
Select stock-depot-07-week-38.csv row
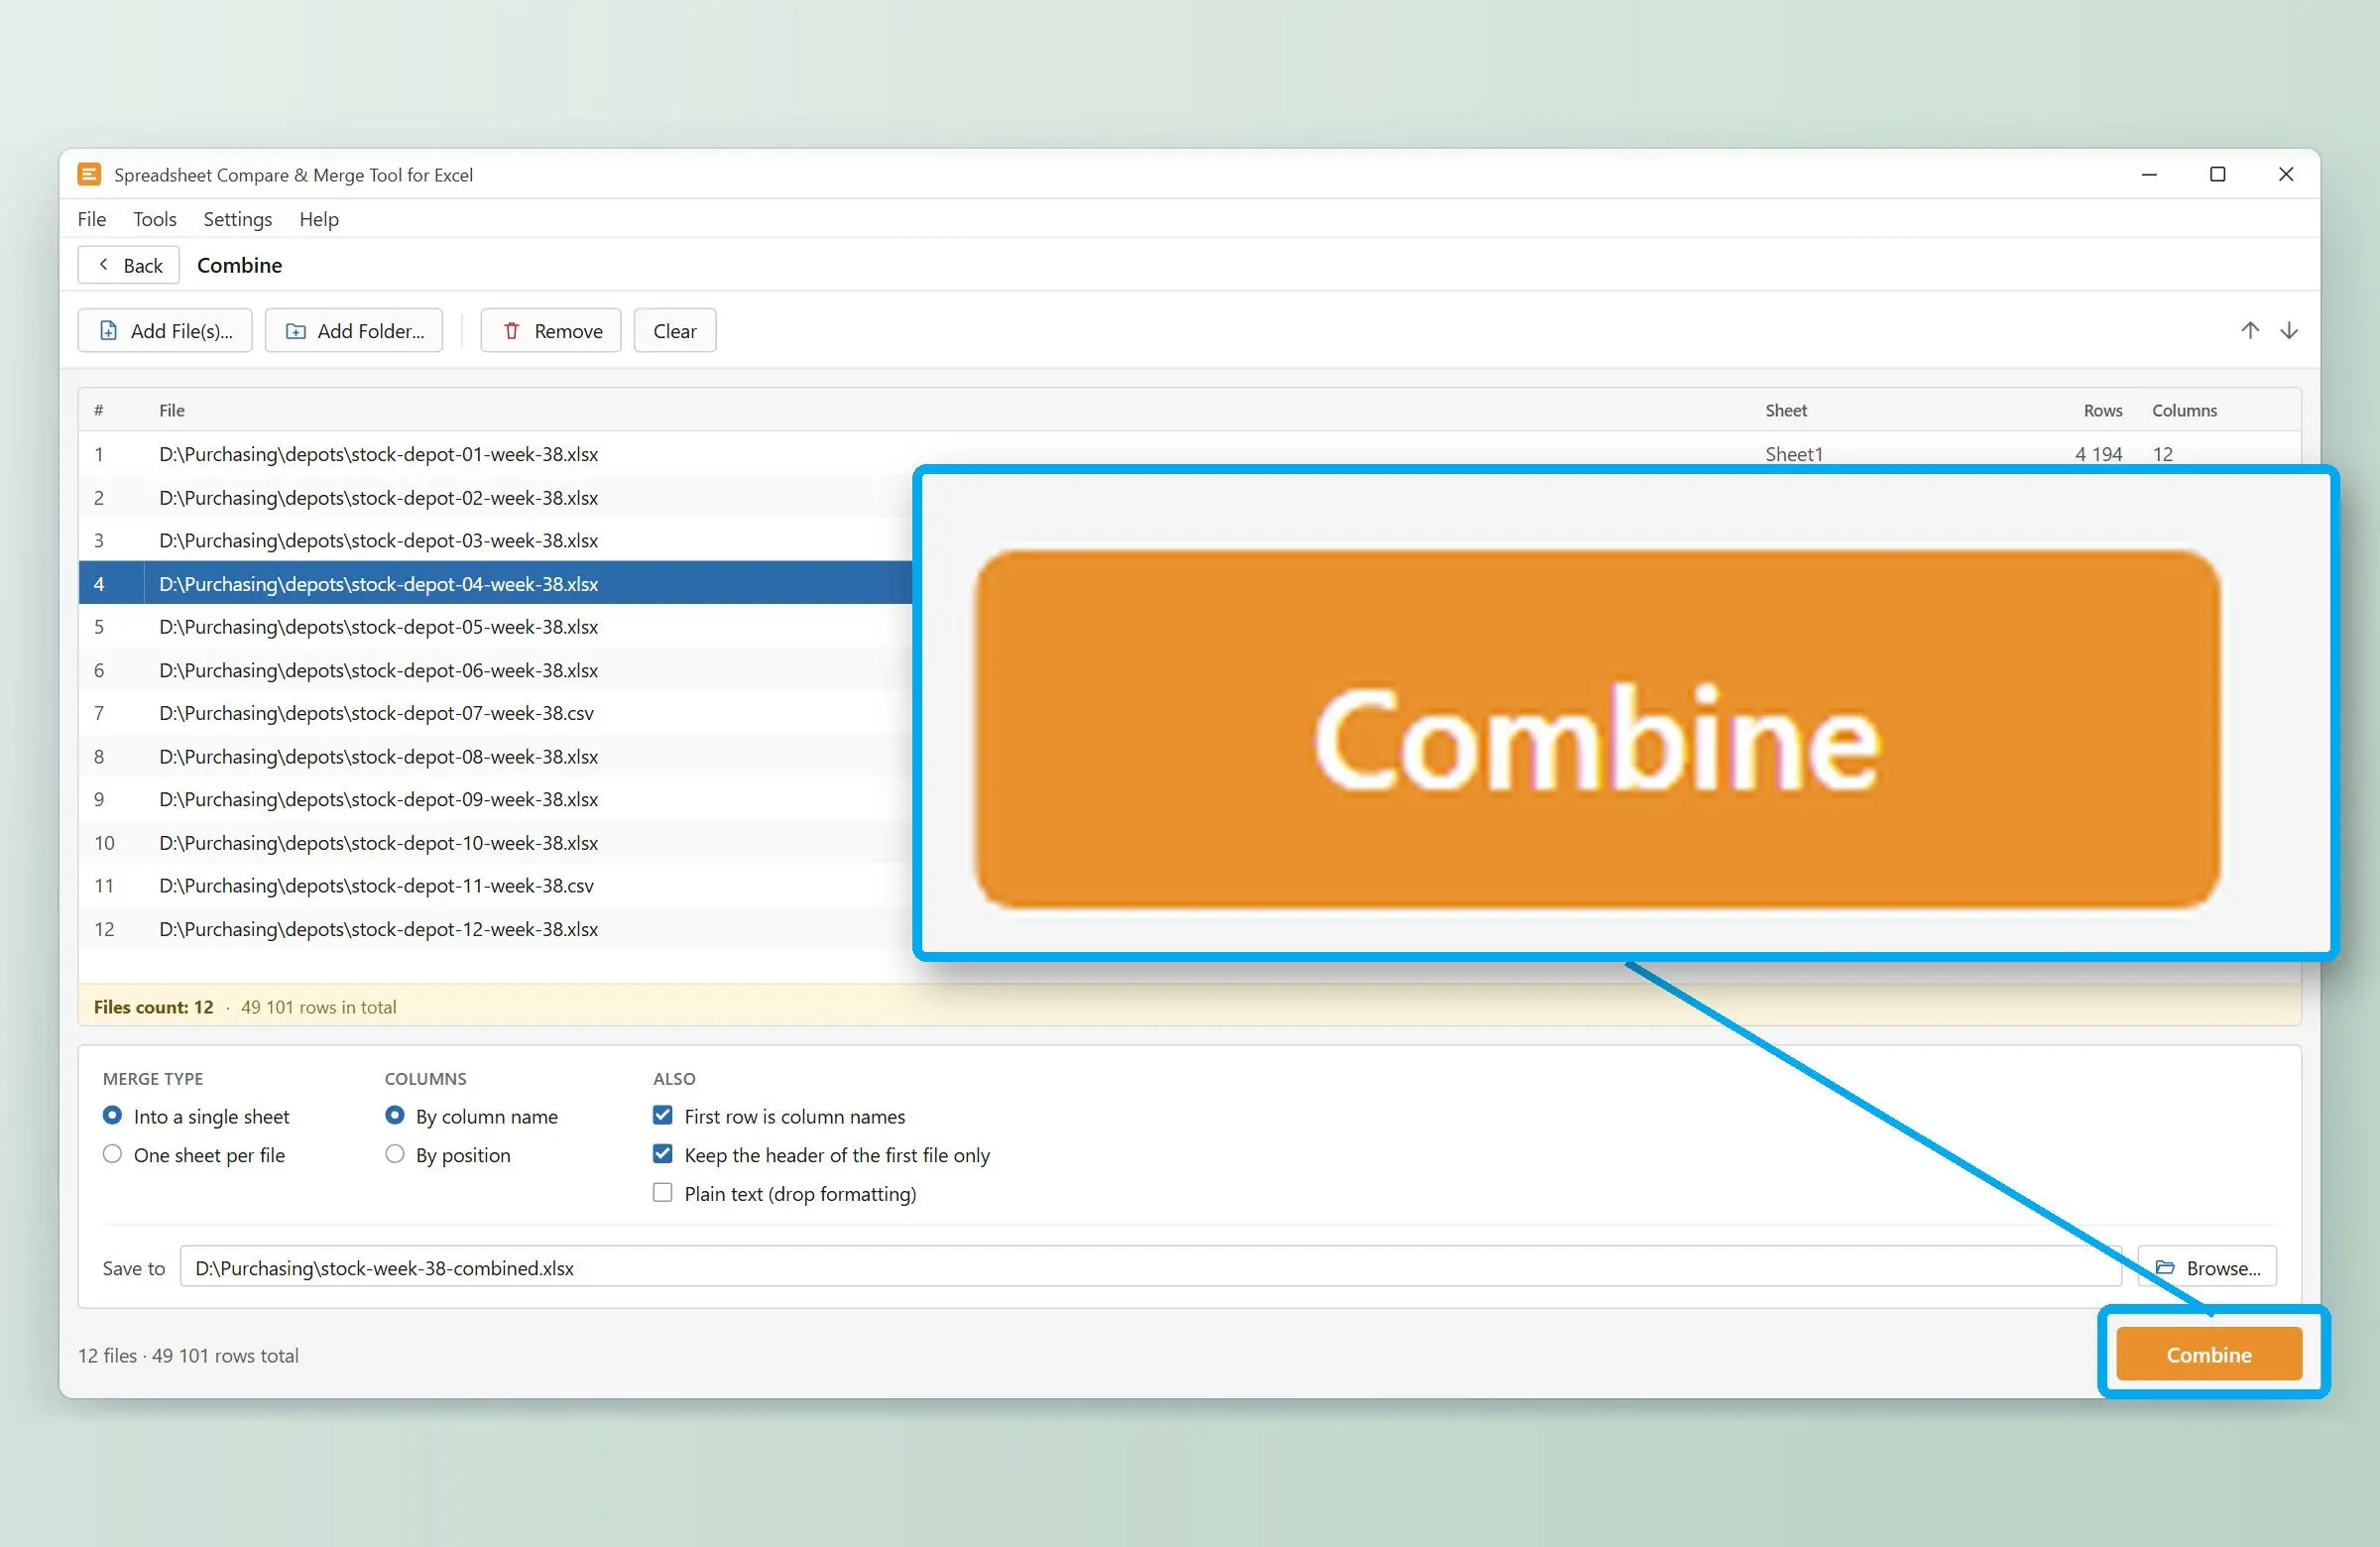click(x=495, y=713)
